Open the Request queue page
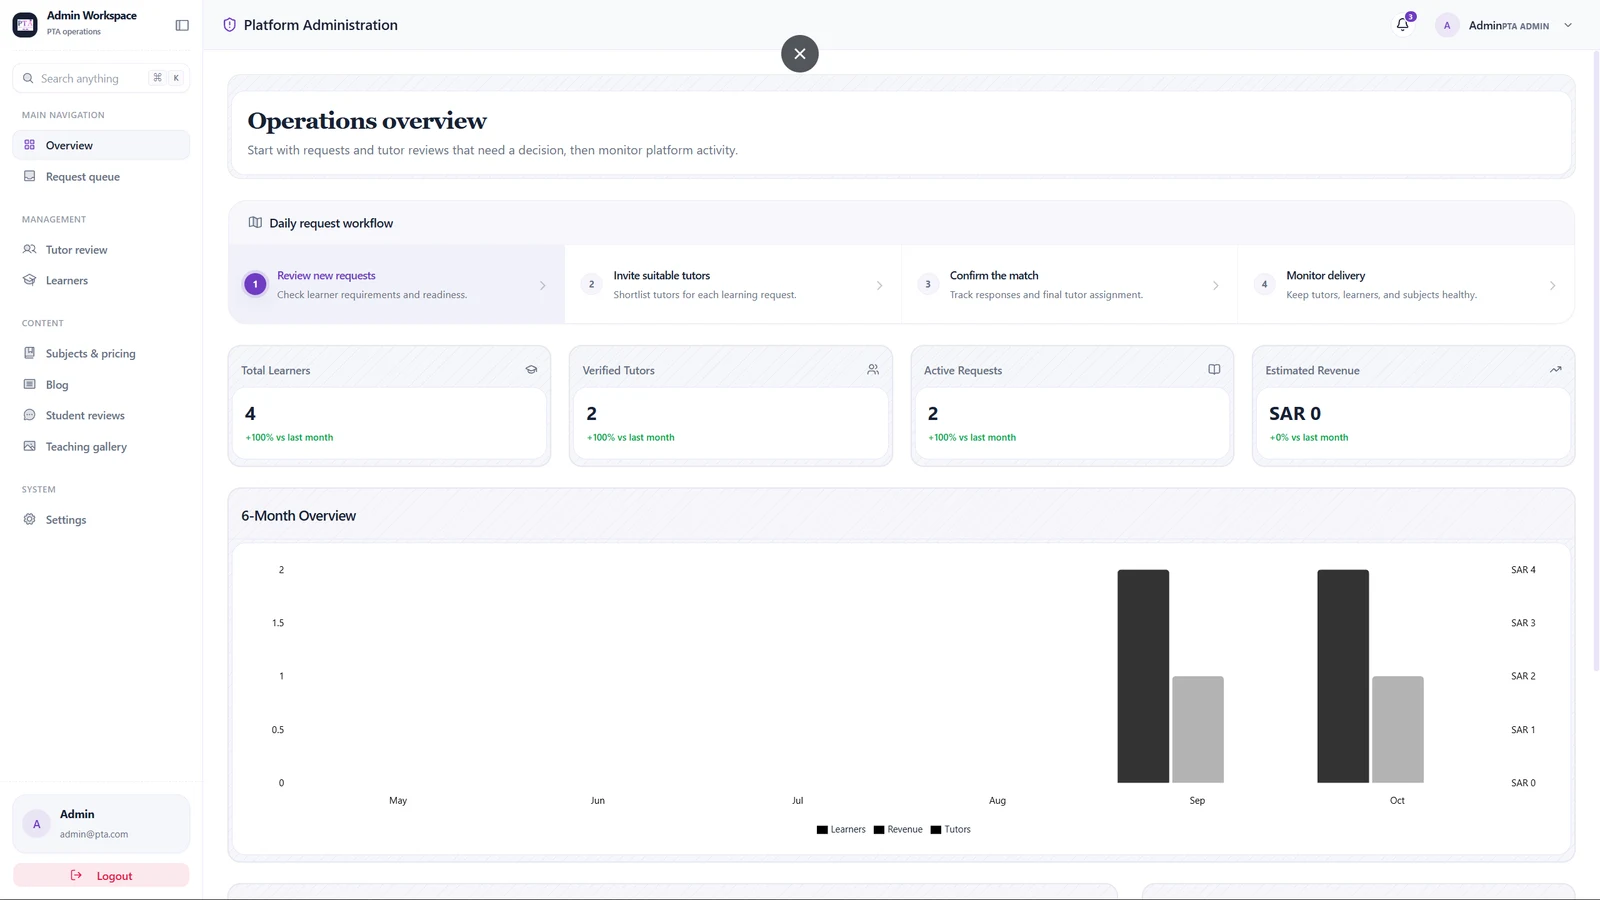 click(101, 176)
